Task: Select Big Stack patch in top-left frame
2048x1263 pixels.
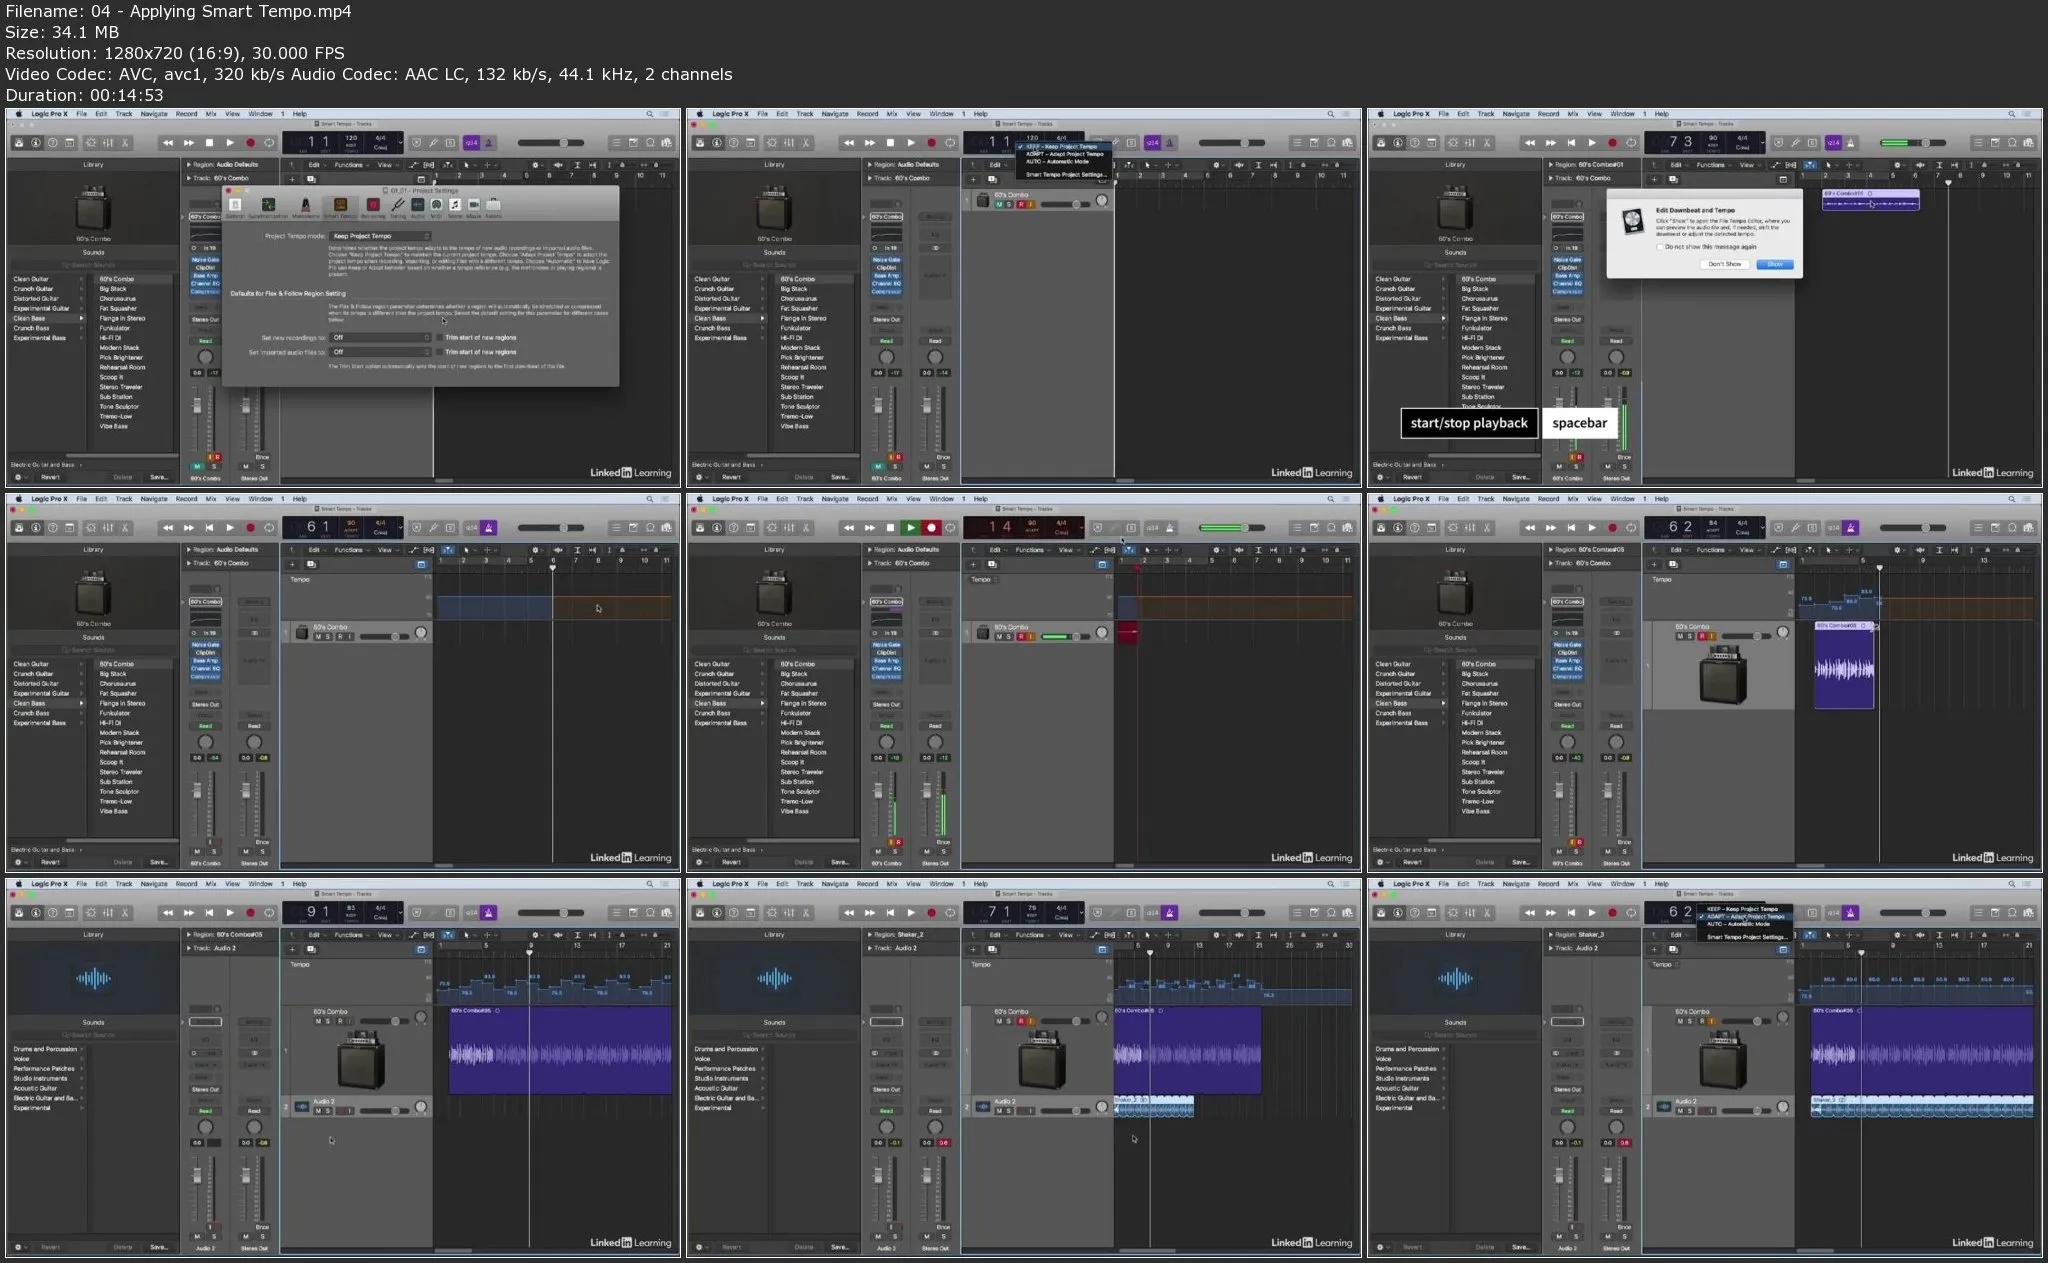Action: pyautogui.click(x=113, y=289)
